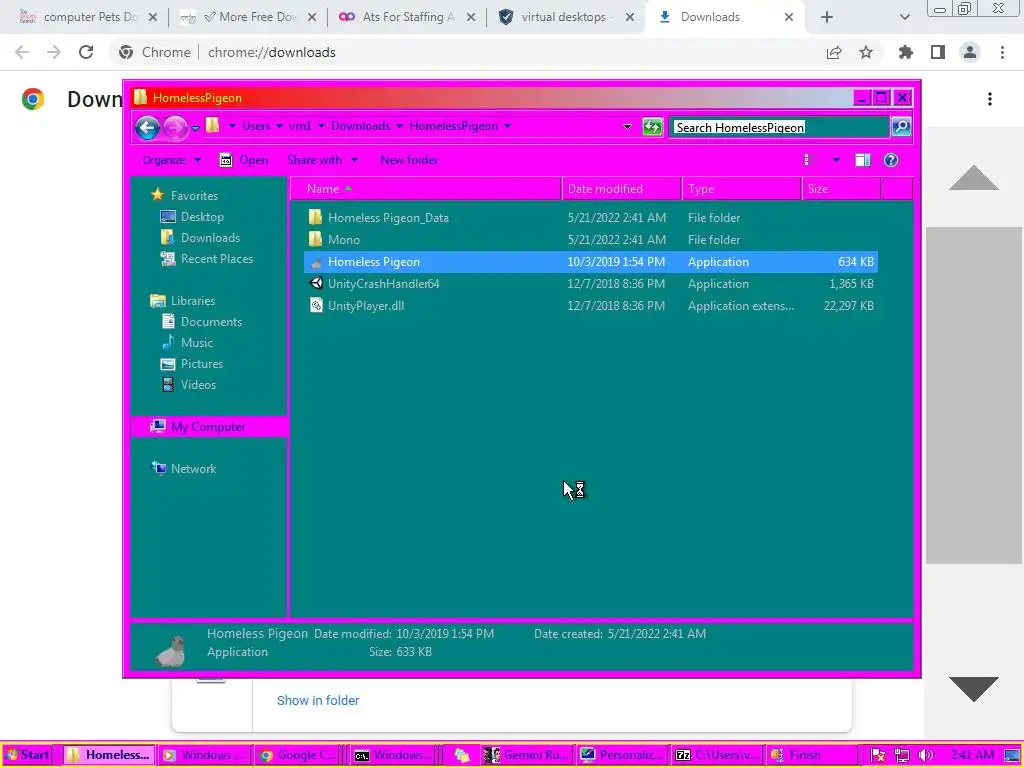The image size is (1024, 768).
Task: Open the more view options dropdown arrow
Action: click(x=836, y=160)
